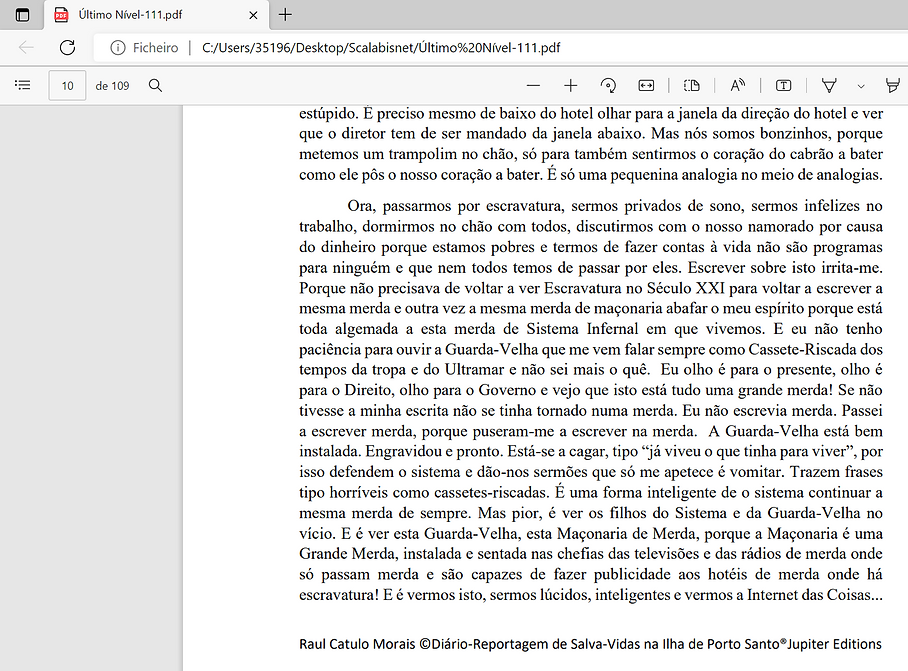Go back to the previous page

click(x=26, y=47)
